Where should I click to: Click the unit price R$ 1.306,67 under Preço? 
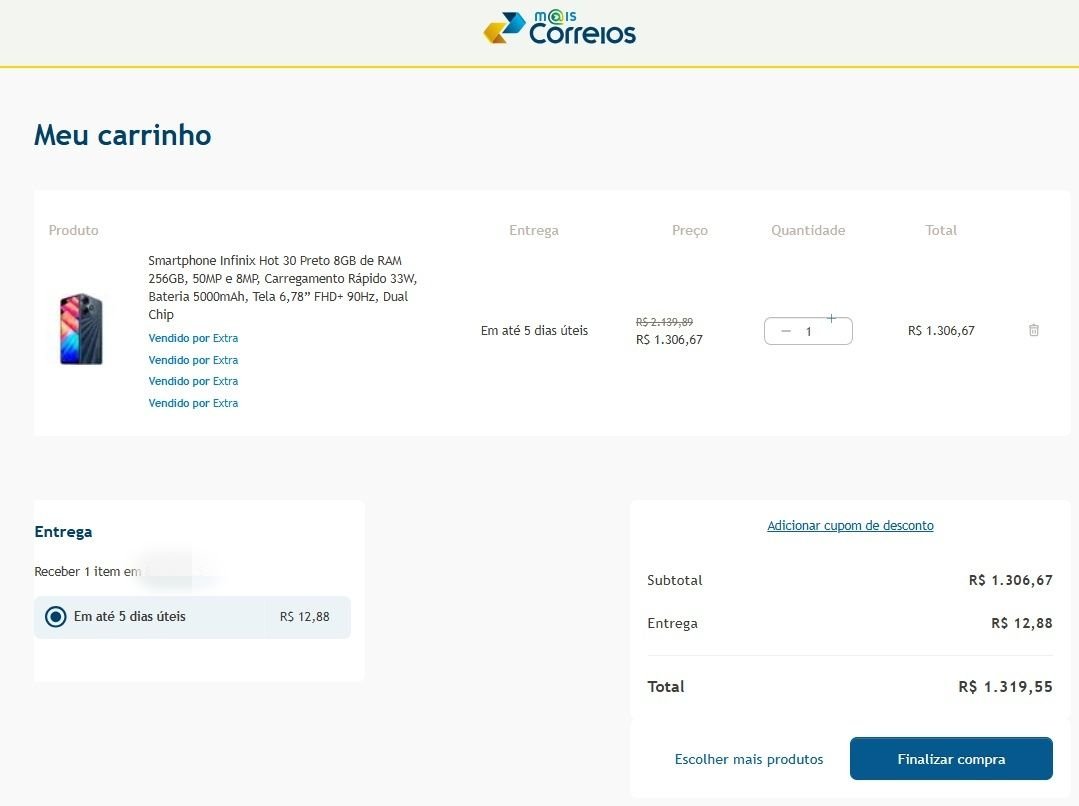[x=669, y=339]
